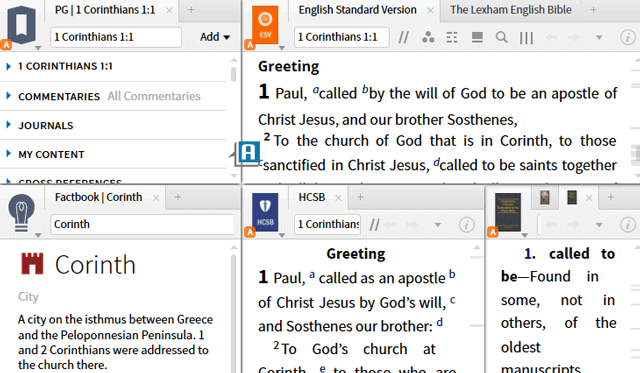Go forward in ESV panel history

[x=573, y=38]
